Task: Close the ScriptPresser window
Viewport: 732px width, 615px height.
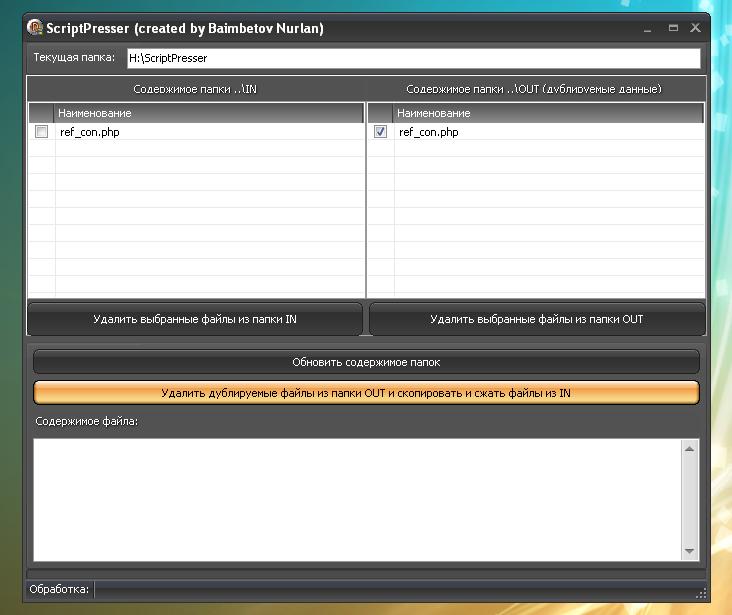Action: pyautogui.click(x=695, y=28)
